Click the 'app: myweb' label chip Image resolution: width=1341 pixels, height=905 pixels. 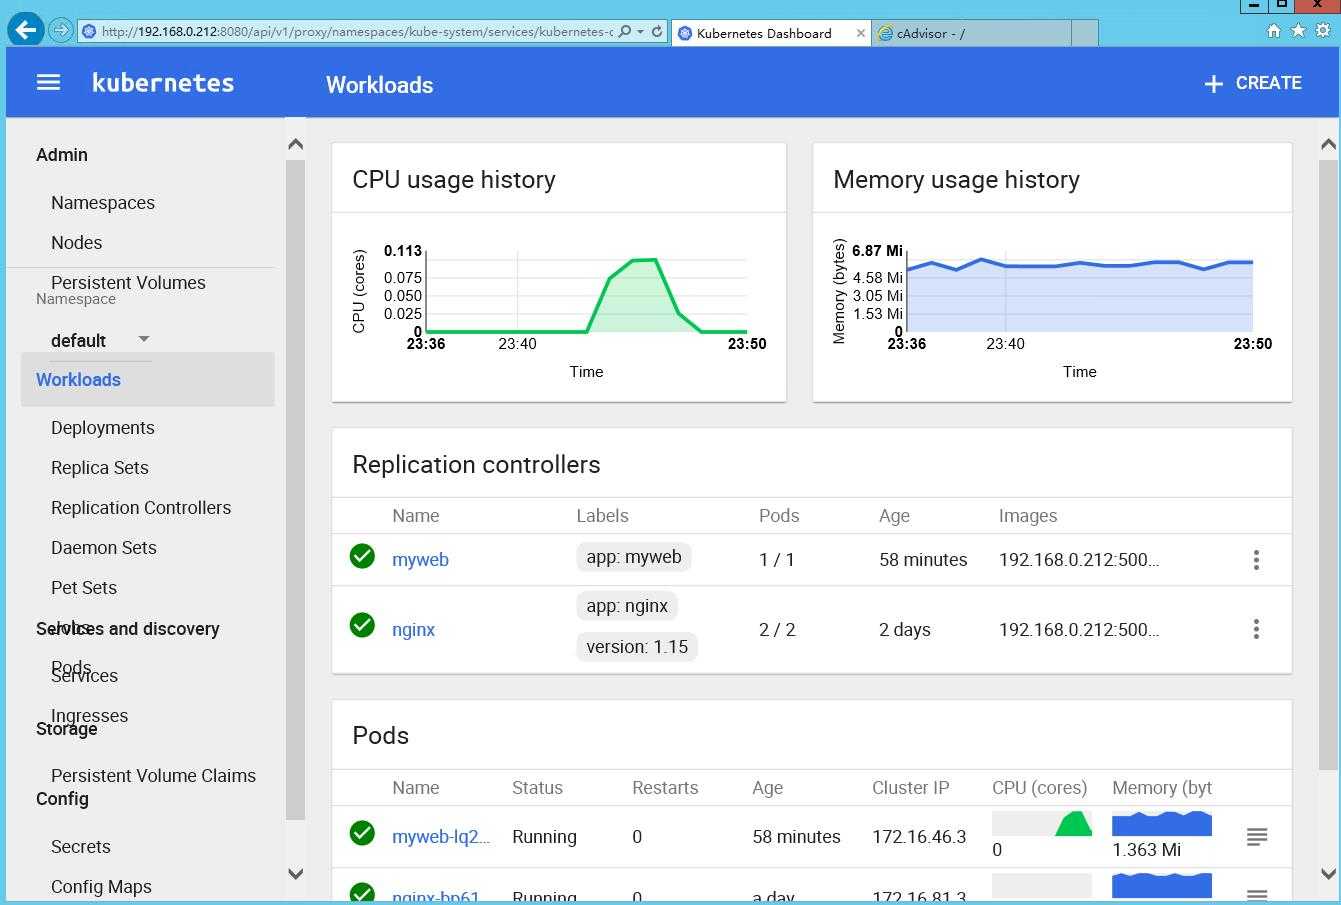pos(634,557)
